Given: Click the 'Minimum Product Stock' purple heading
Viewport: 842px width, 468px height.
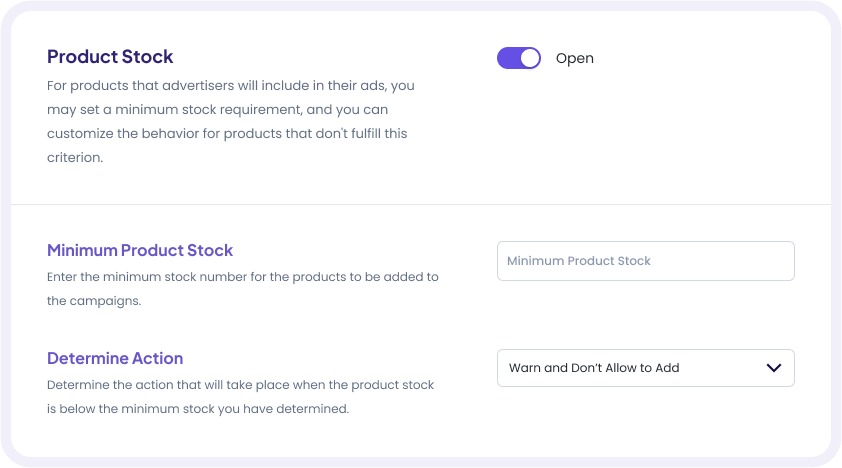Looking at the screenshot, I should (x=140, y=250).
